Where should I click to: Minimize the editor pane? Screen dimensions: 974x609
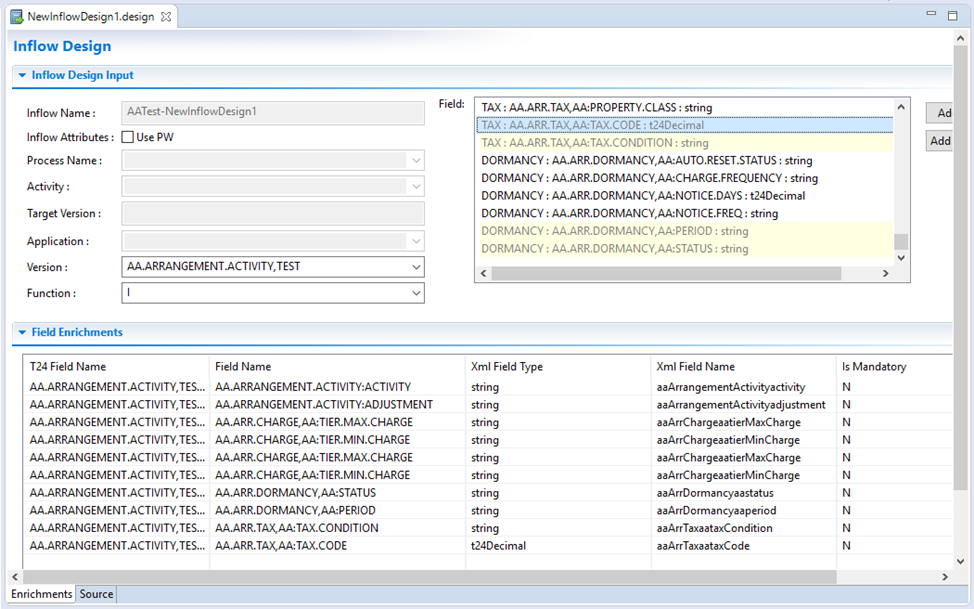click(x=929, y=15)
